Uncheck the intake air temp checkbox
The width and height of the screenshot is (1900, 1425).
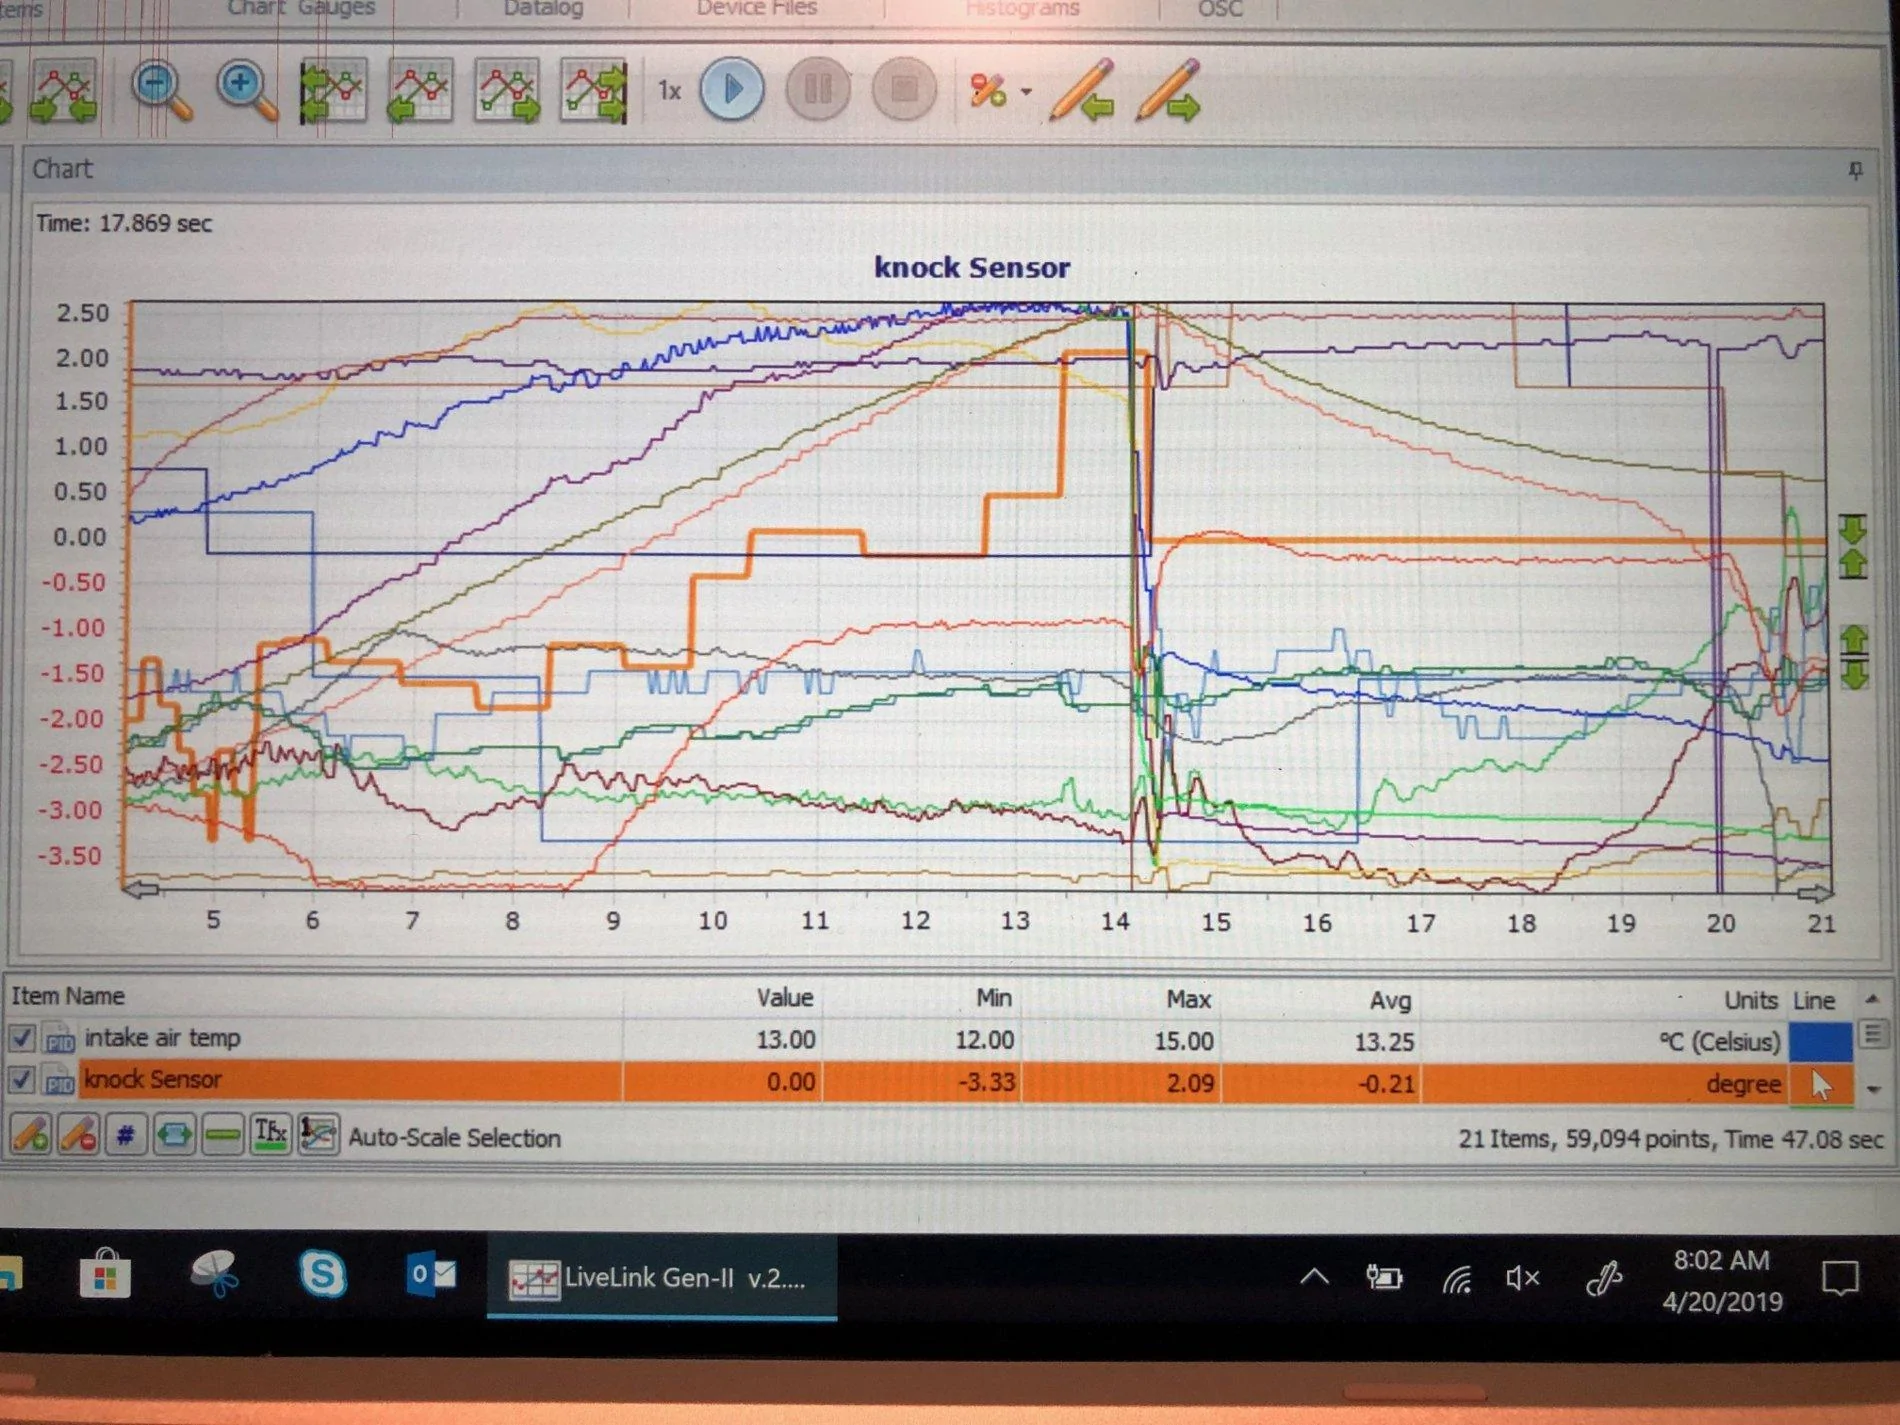pos(22,1038)
